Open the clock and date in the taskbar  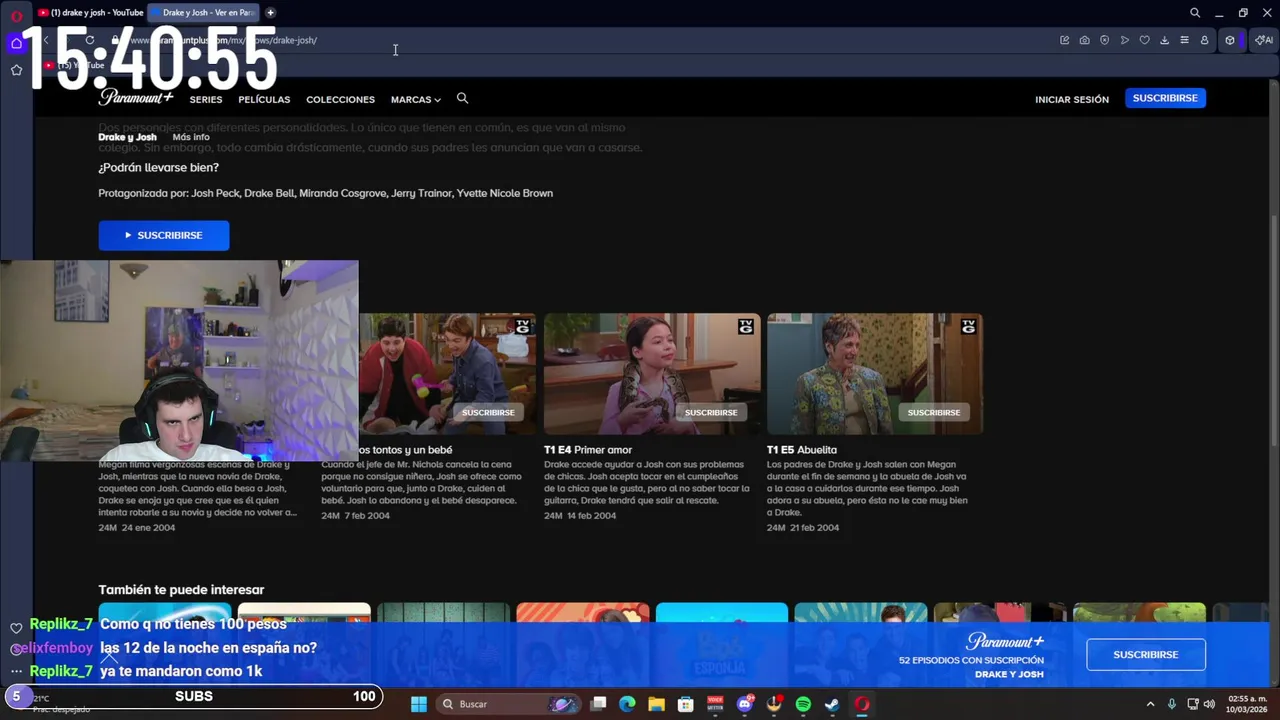(x=1247, y=704)
